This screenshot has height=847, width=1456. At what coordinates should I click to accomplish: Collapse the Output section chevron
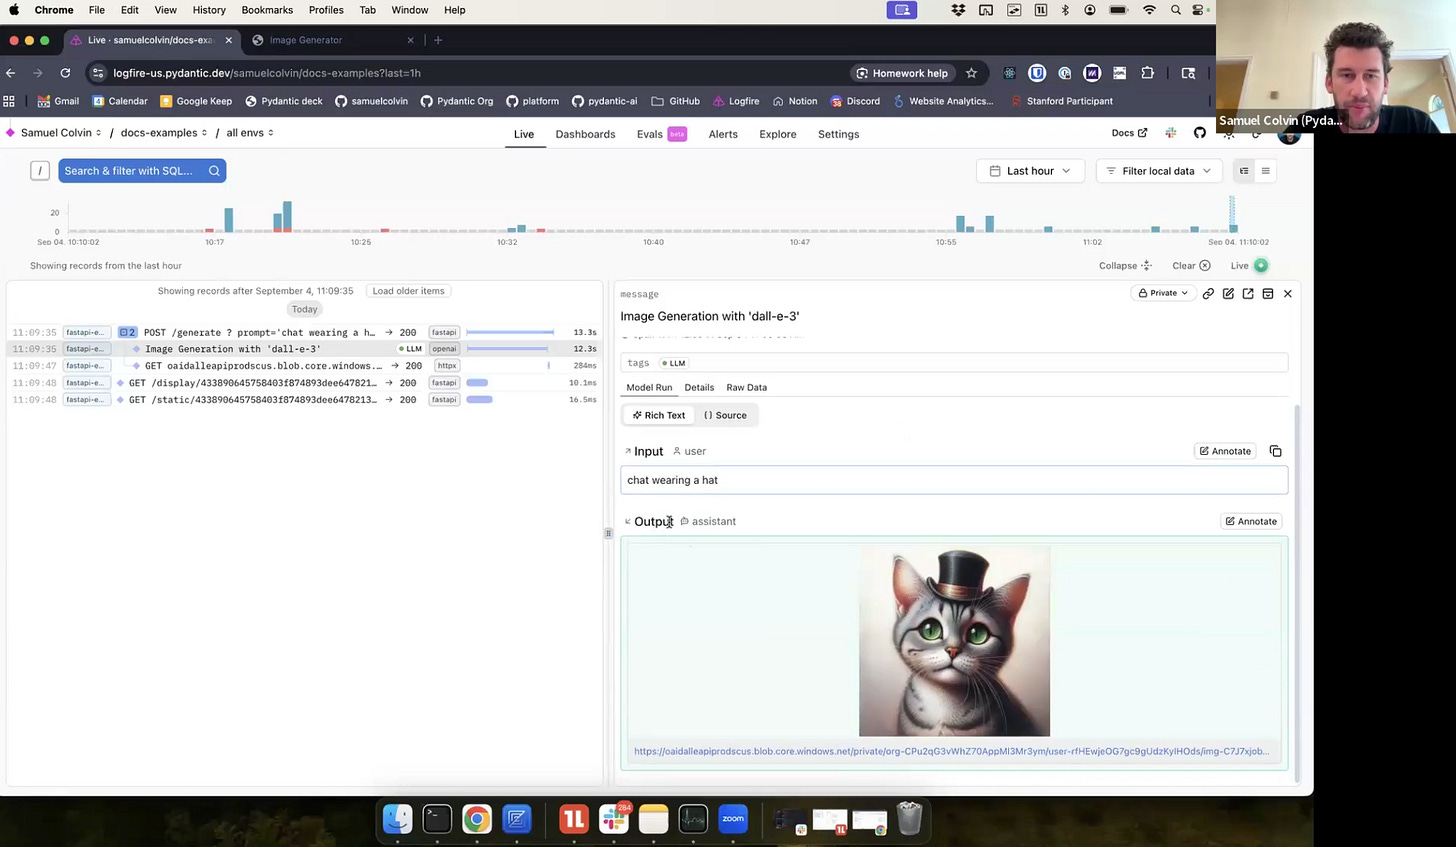click(x=627, y=521)
